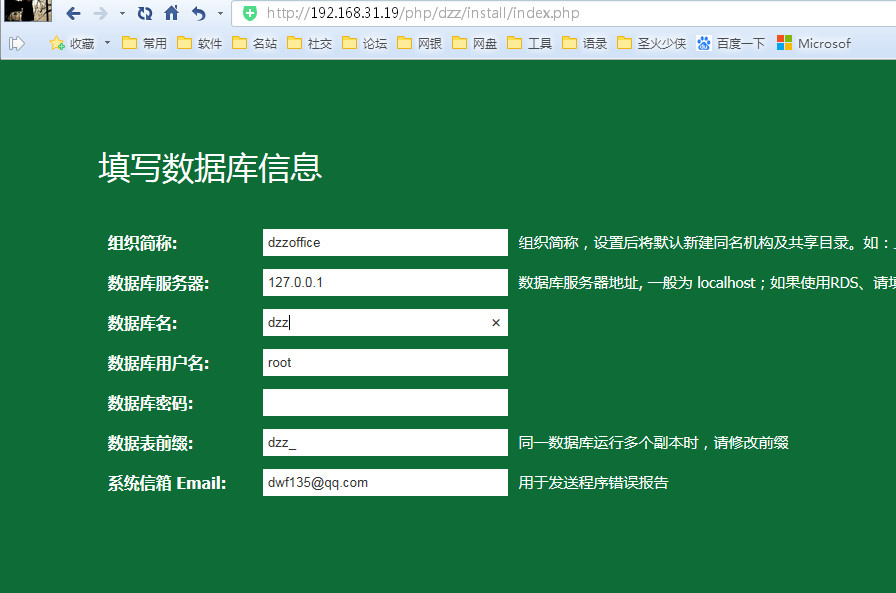Open the 收藏 favorites star
The width and height of the screenshot is (896, 593).
(57, 43)
